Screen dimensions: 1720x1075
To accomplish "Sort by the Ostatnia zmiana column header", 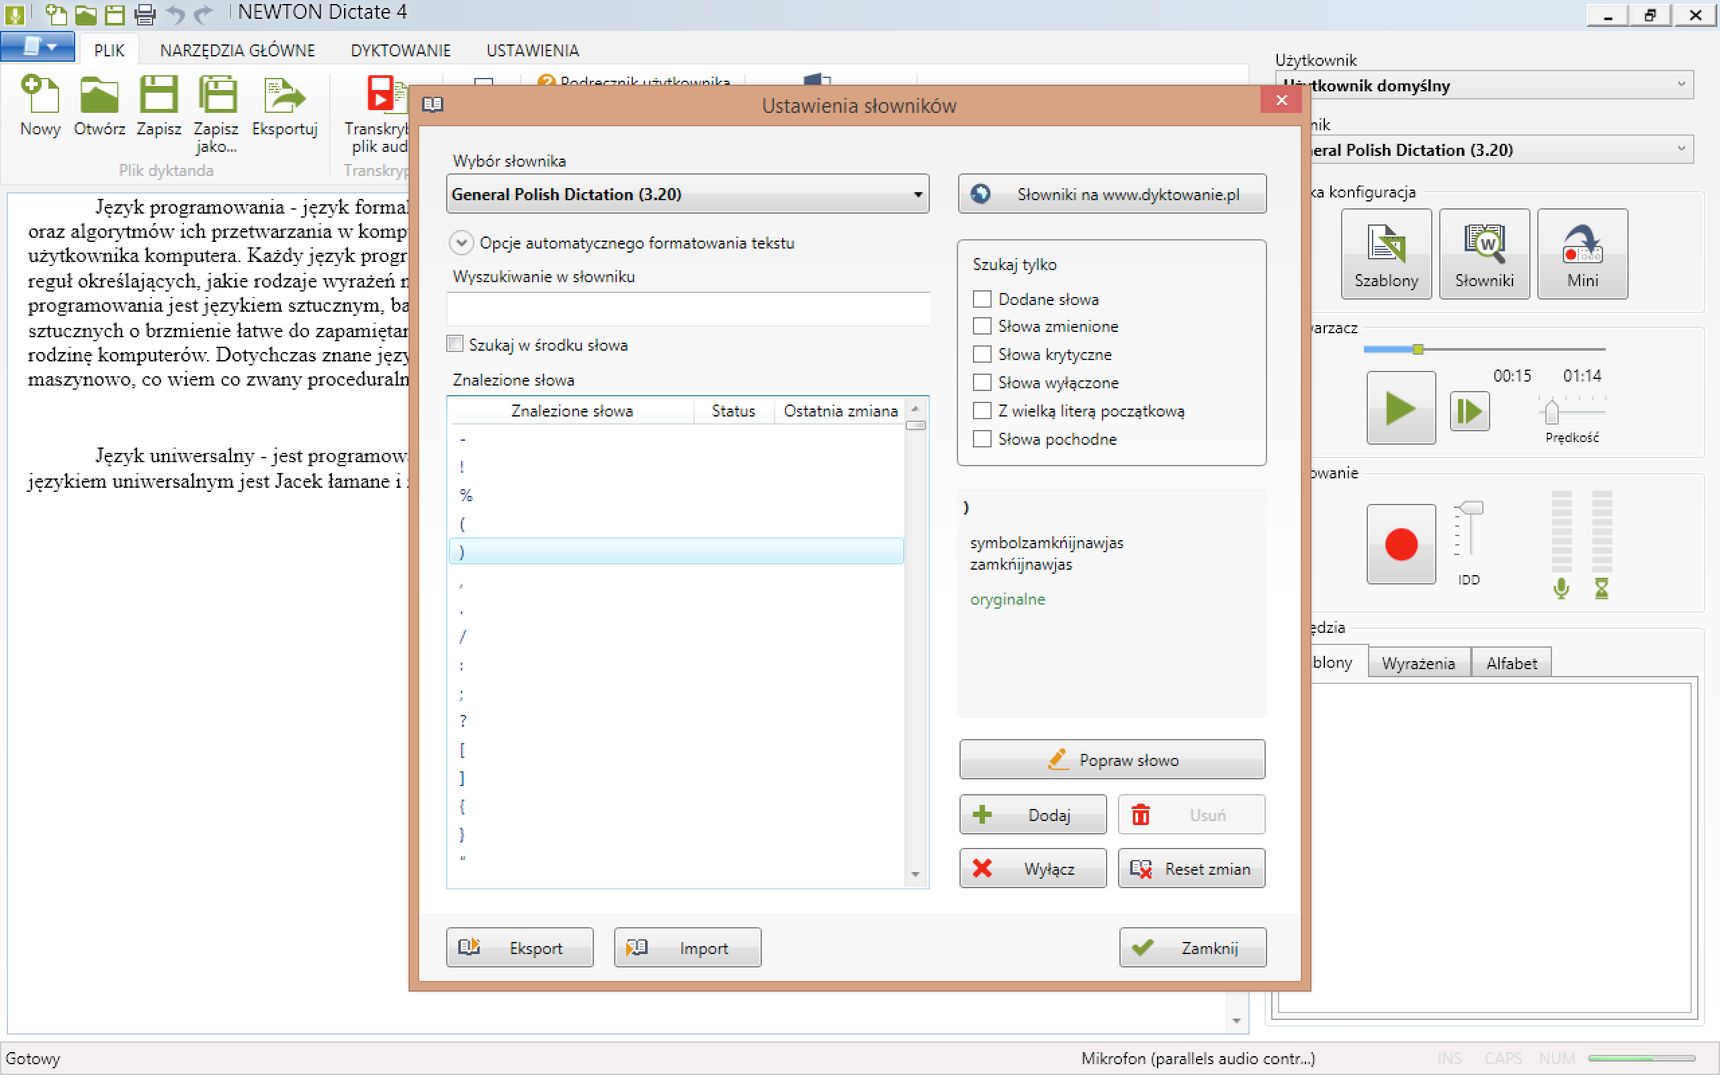I will click(840, 411).
